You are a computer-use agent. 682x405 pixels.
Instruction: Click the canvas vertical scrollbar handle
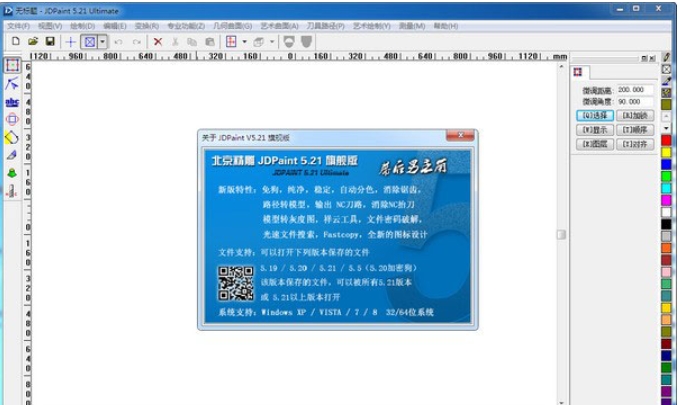(x=562, y=234)
